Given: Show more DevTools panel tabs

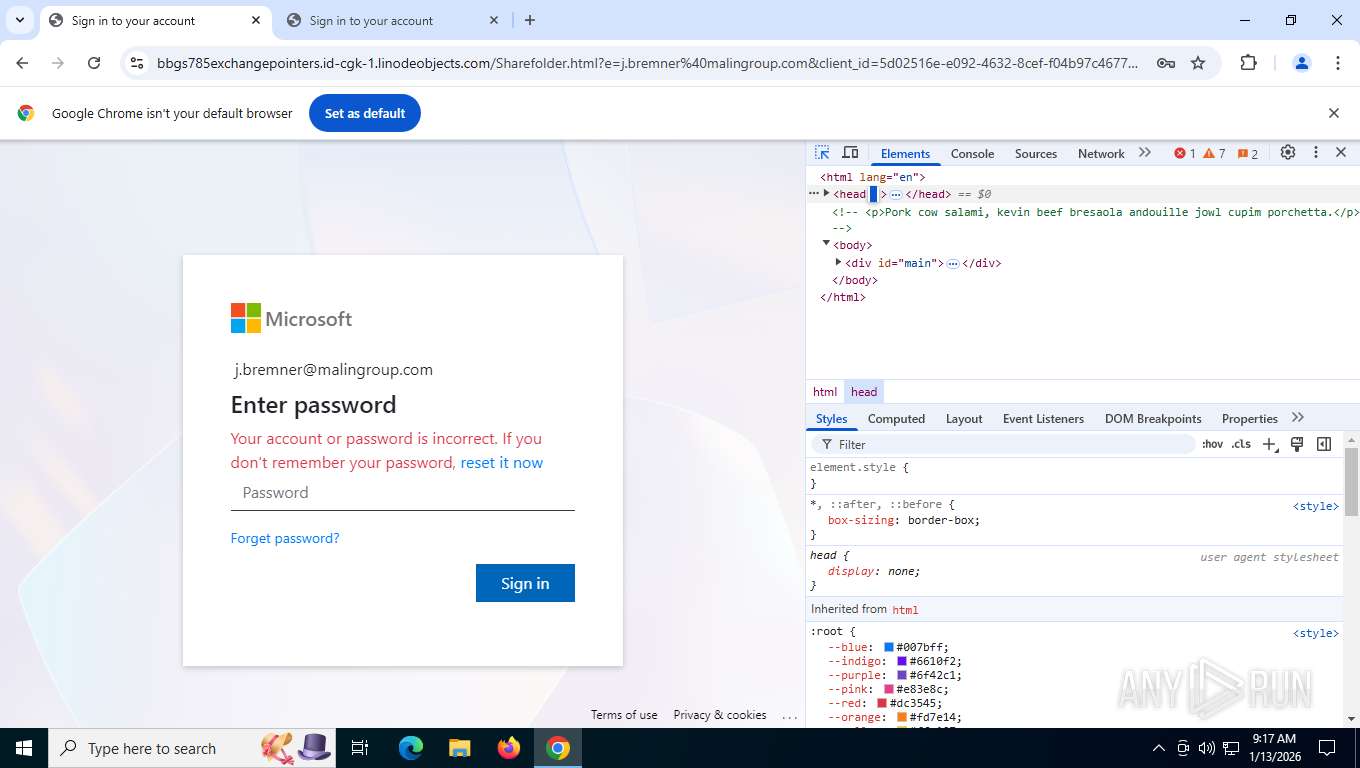Looking at the screenshot, I should [x=1145, y=153].
